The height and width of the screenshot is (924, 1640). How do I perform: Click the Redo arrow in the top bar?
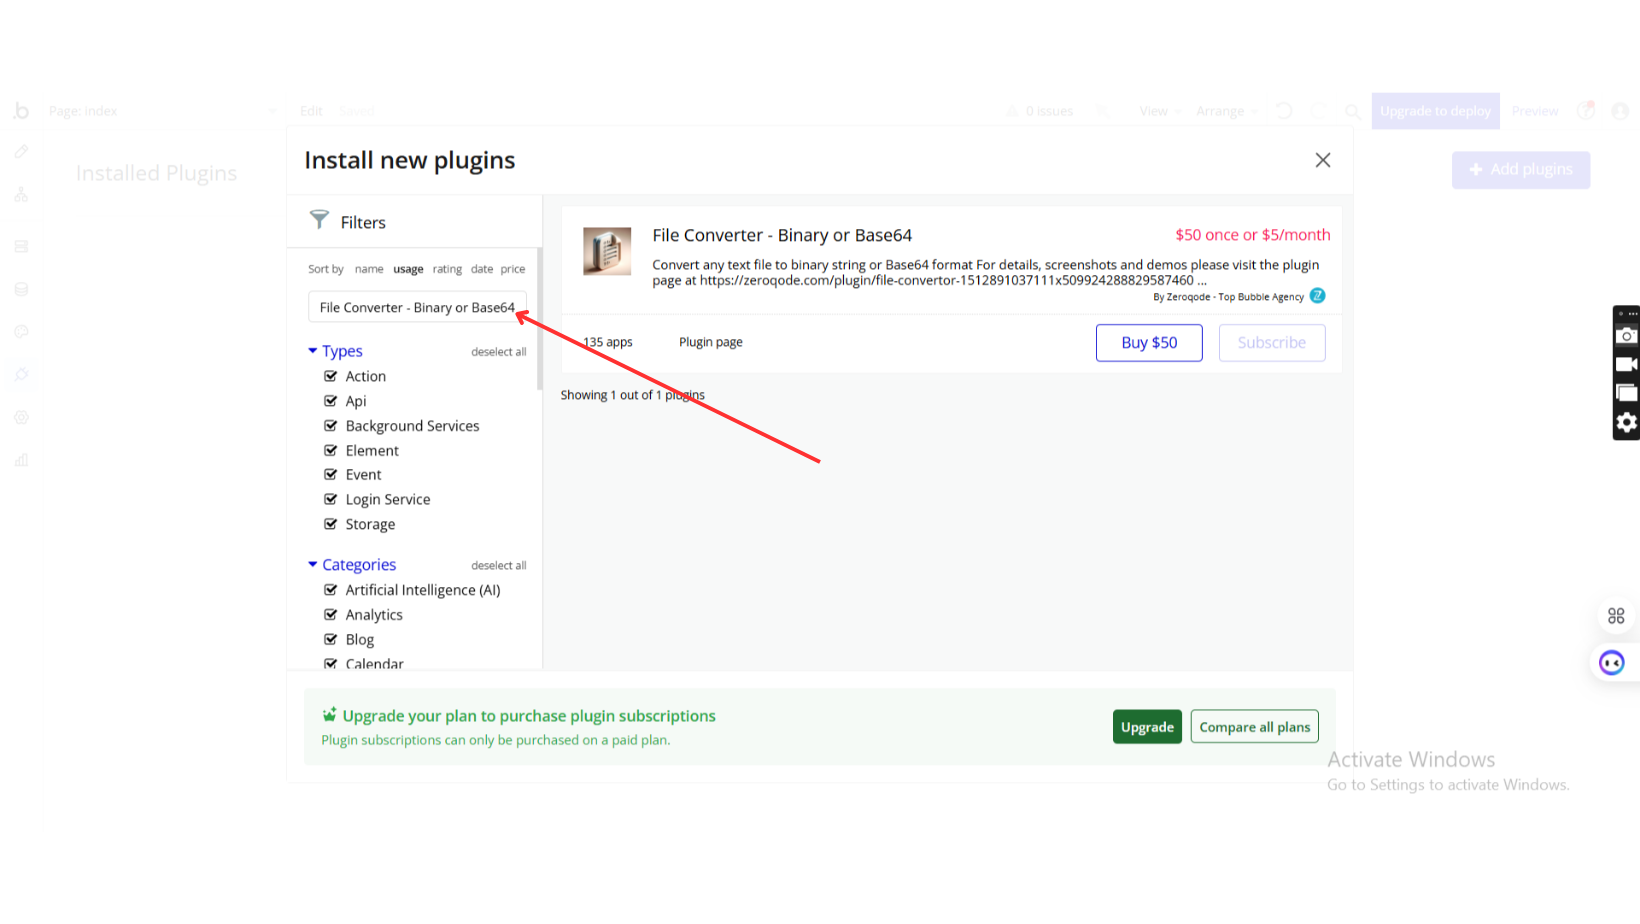coord(1319,111)
